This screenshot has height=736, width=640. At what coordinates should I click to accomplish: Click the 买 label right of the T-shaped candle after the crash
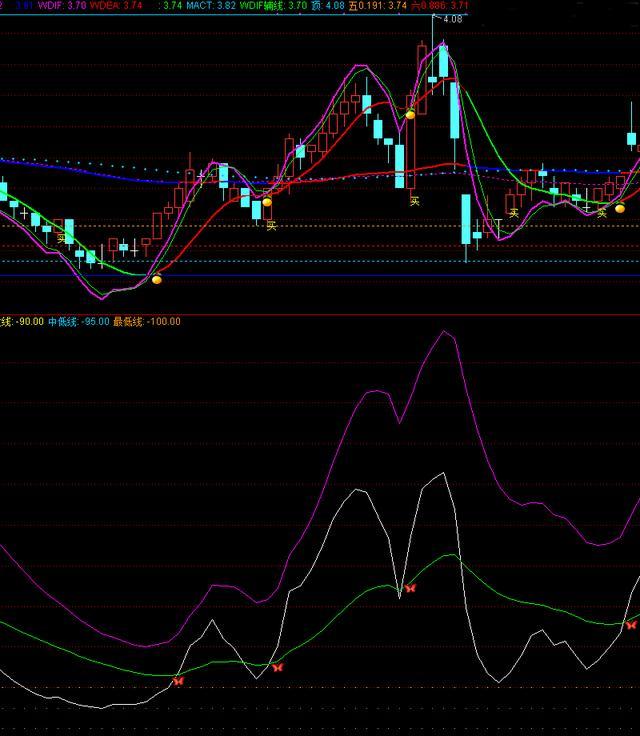(514, 214)
